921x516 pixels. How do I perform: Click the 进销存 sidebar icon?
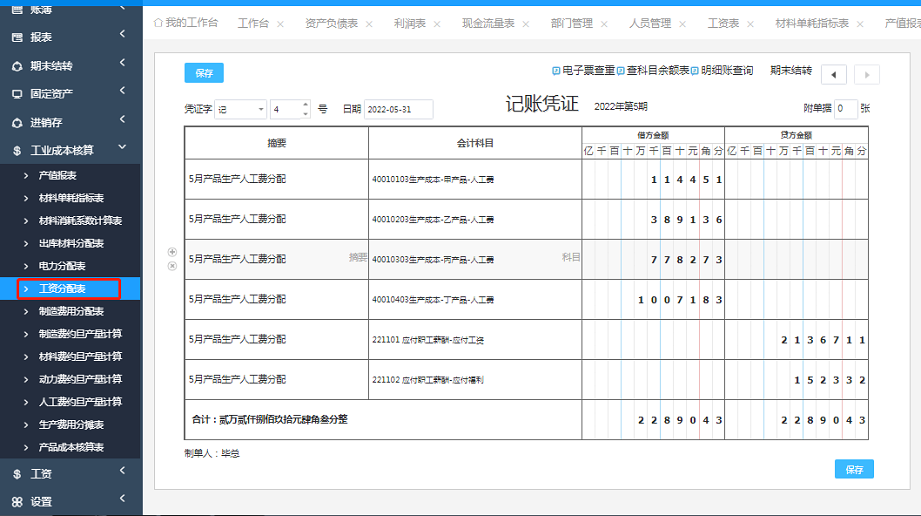click(x=17, y=123)
